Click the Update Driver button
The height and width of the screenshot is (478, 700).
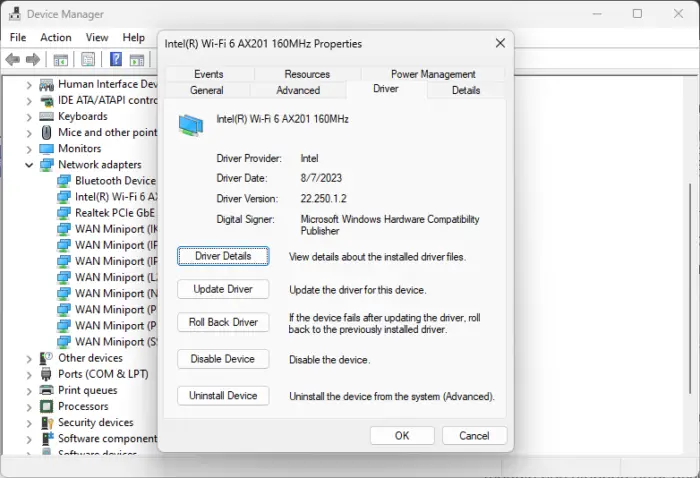coord(223,289)
